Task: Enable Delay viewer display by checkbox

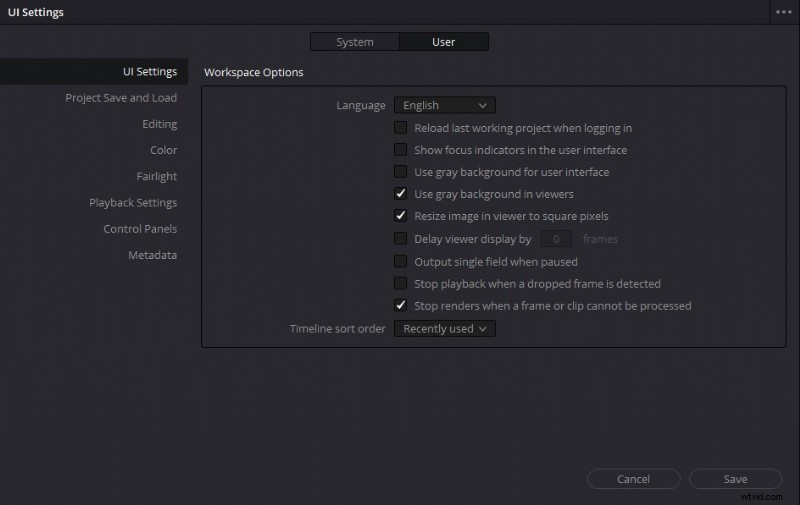Action: 401,238
